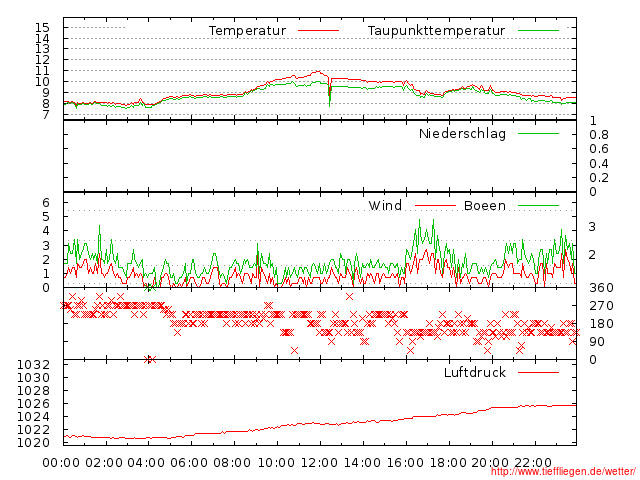The height and width of the screenshot is (480, 640).
Task: Click the green Boeen legend line
Action: 538,205
